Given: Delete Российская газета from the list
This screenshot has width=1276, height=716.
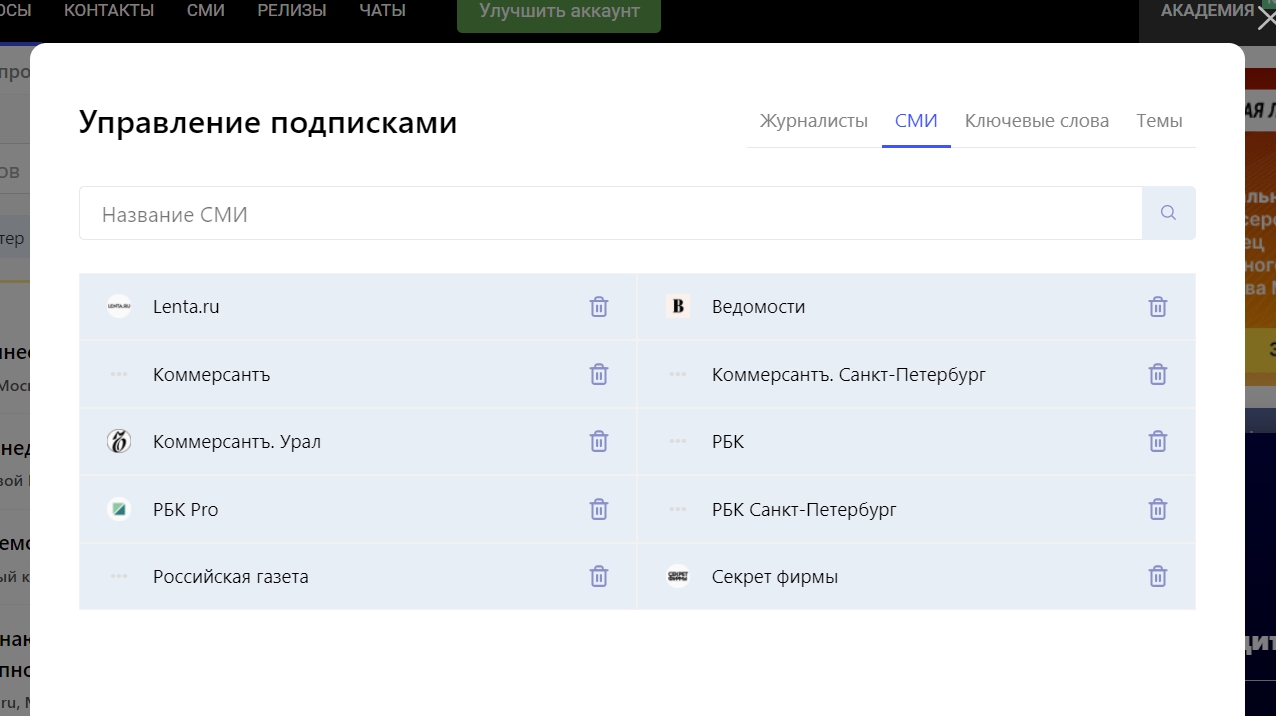Looking at the screenshot, I should point(598,576).
